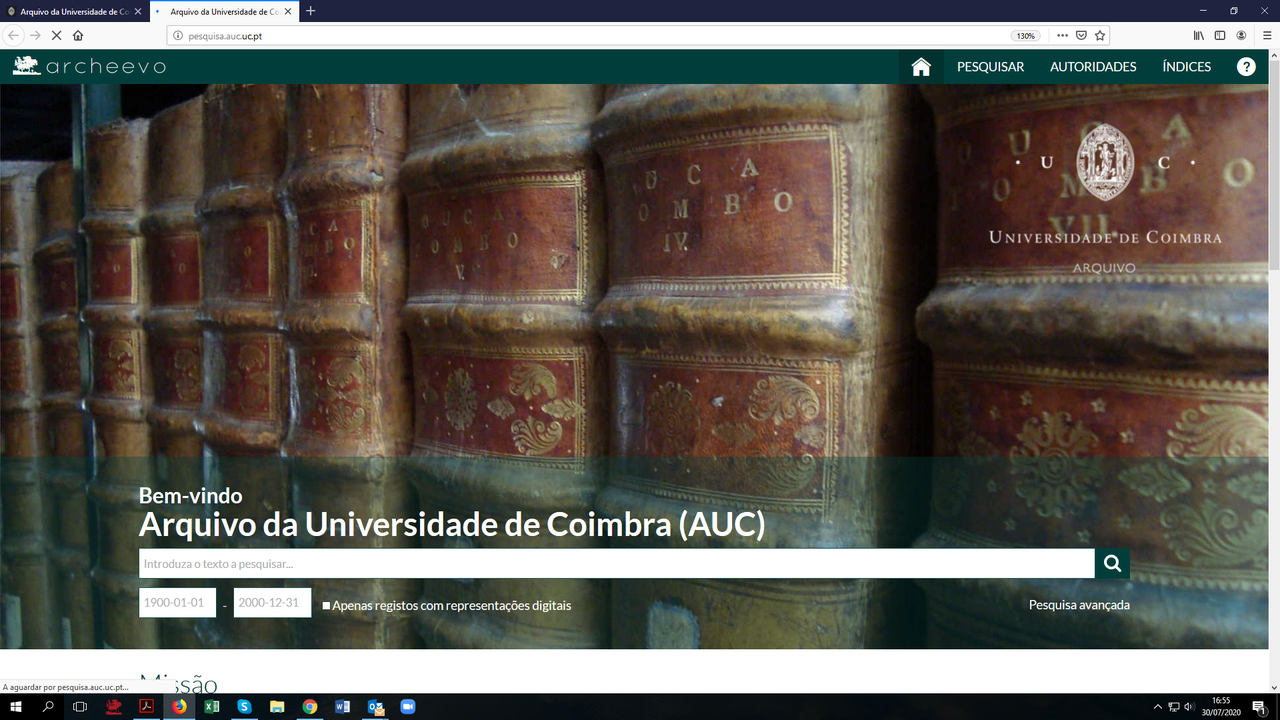Screen dimensions: 1280x720
Task: Click the search text input field
Action: click(x=617, y=563)
